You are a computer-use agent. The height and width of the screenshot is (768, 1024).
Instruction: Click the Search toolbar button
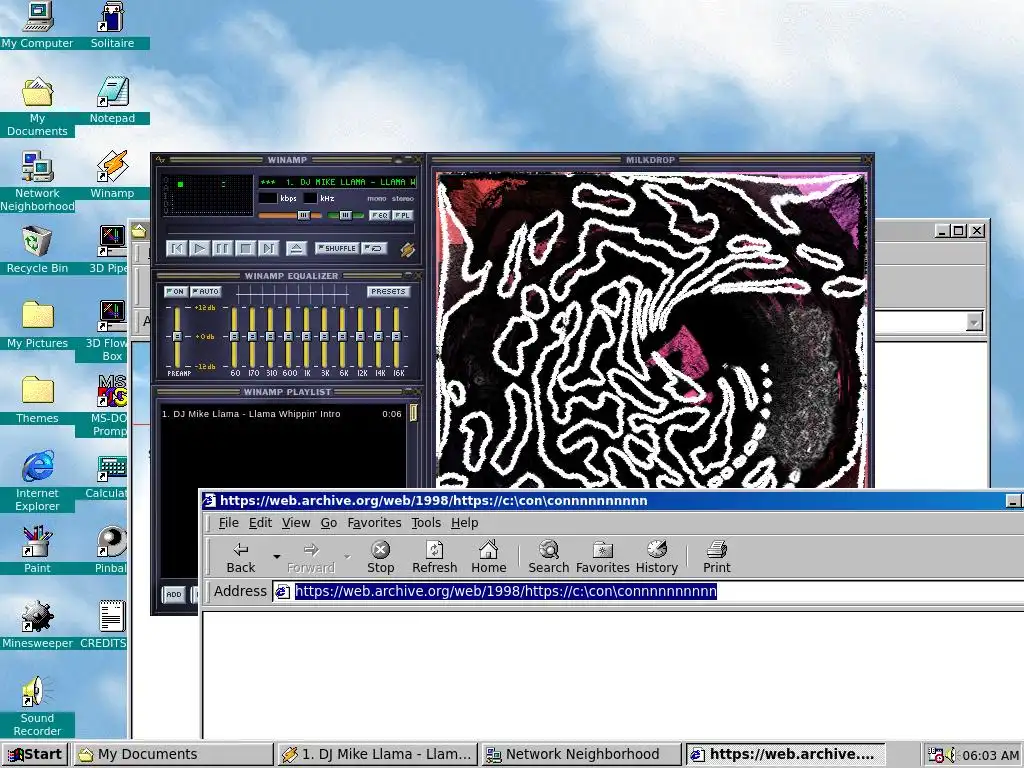coord(549,557)
